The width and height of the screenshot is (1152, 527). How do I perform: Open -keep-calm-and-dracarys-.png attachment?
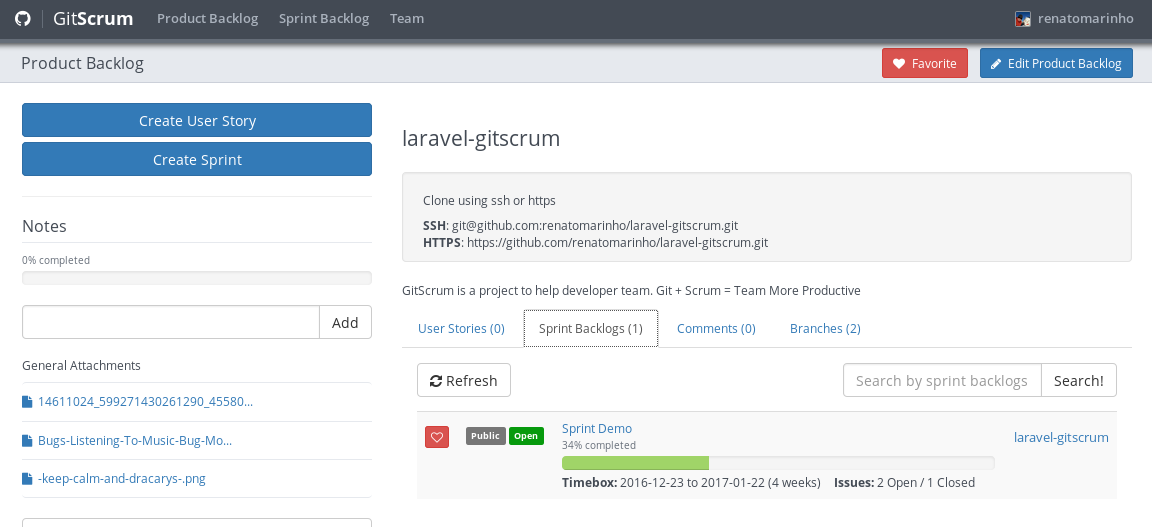pos(122,479)
